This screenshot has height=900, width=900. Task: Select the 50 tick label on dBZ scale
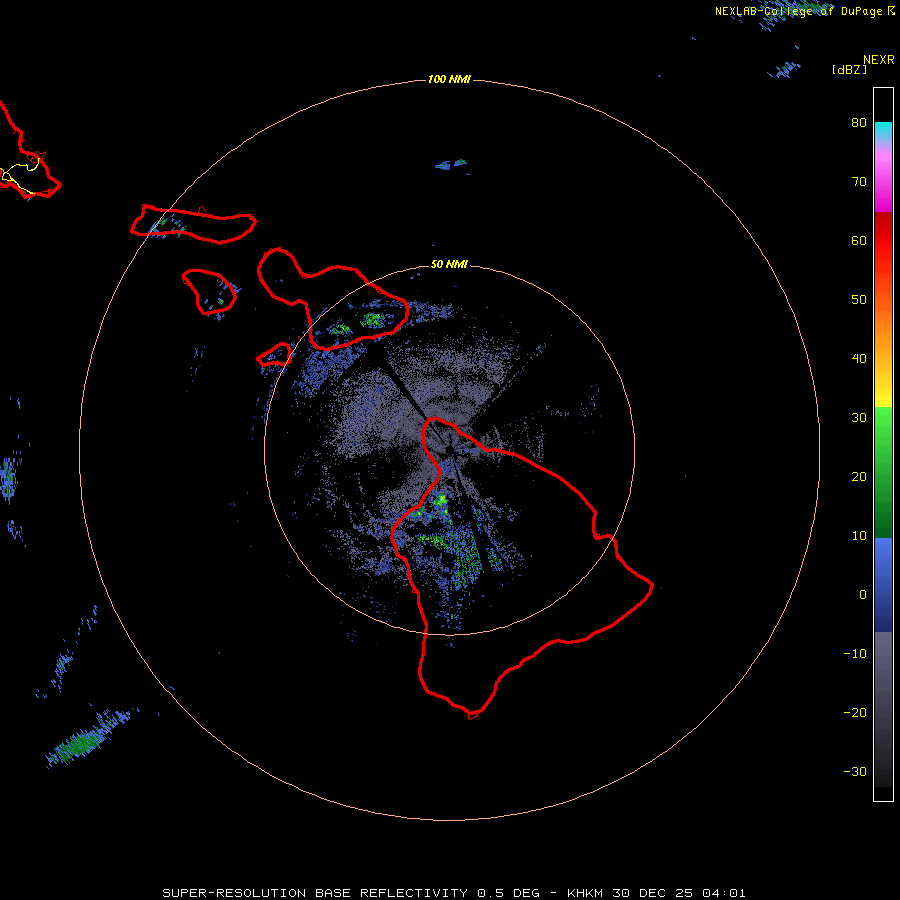[859, 300]
